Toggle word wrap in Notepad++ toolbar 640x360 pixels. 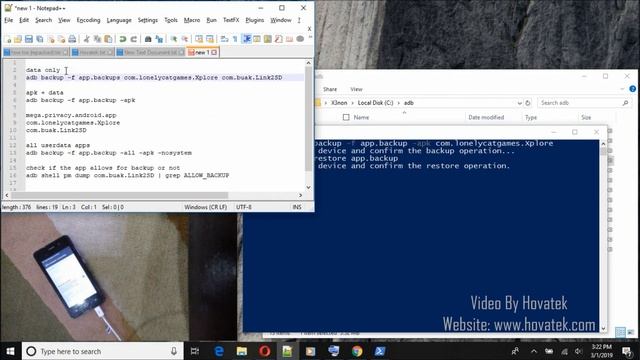click(224, 39)
